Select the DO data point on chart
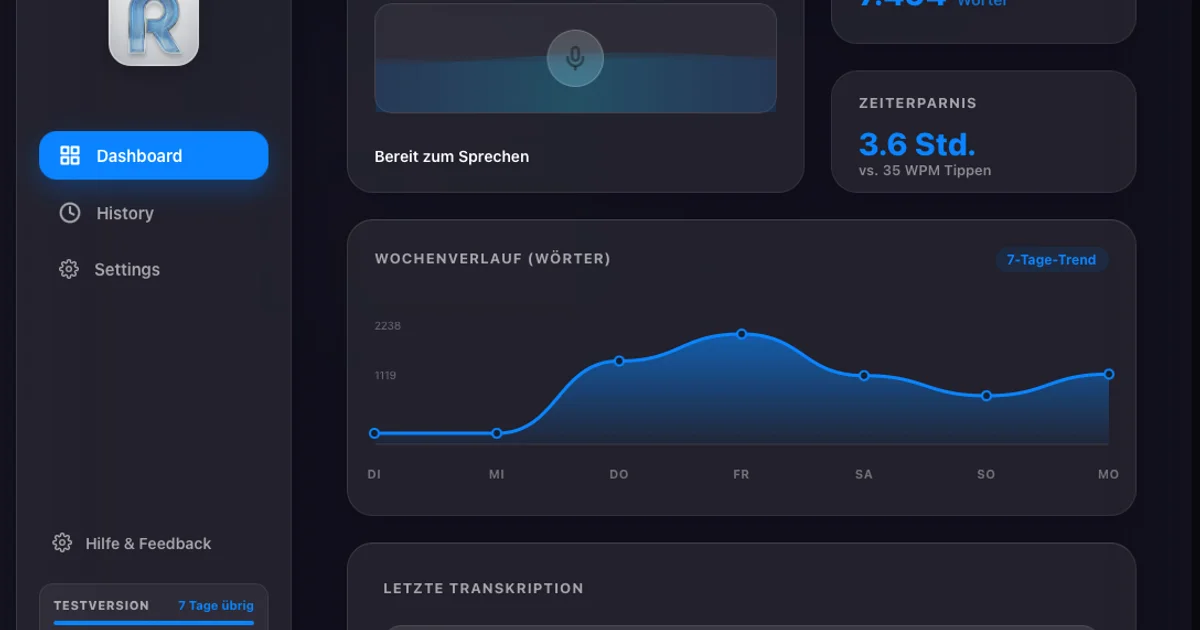Image resolution: width=1200 pixels, height=630 pixels. 619,361
